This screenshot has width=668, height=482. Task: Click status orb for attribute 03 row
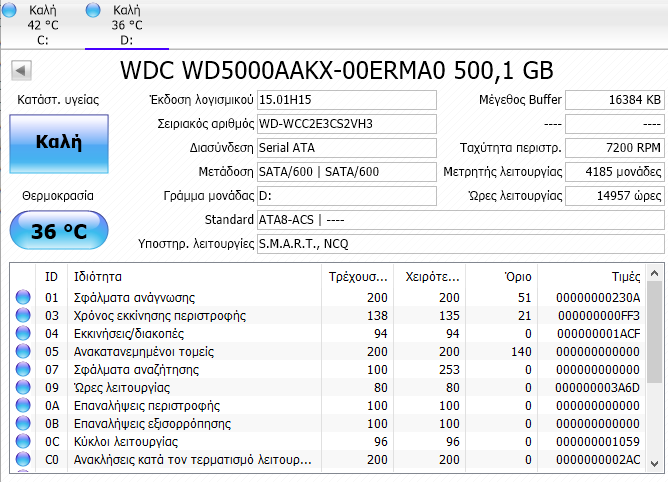(23, 315)
